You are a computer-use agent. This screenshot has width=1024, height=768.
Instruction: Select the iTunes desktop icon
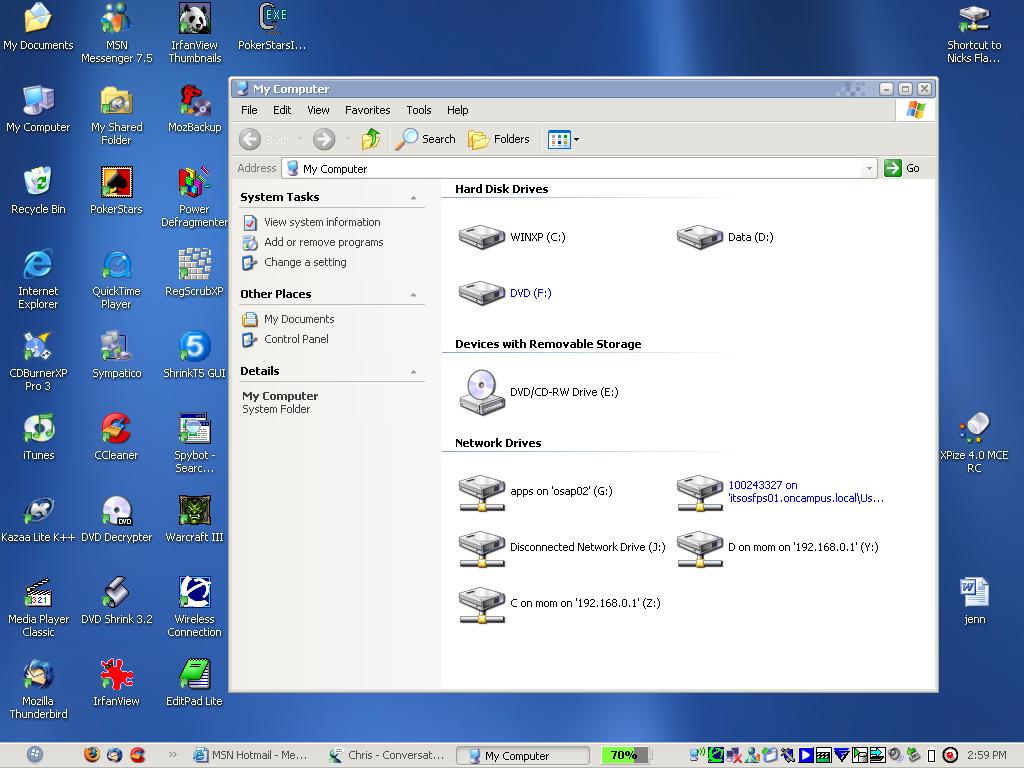pos(39,436)
